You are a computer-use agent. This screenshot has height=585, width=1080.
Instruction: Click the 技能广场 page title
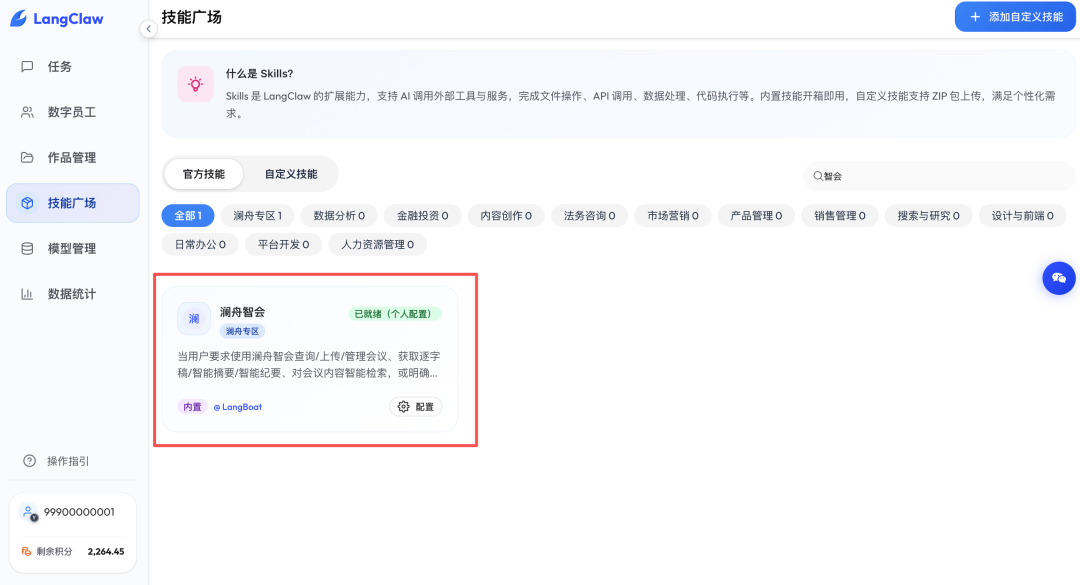click(x=191, y=17)
